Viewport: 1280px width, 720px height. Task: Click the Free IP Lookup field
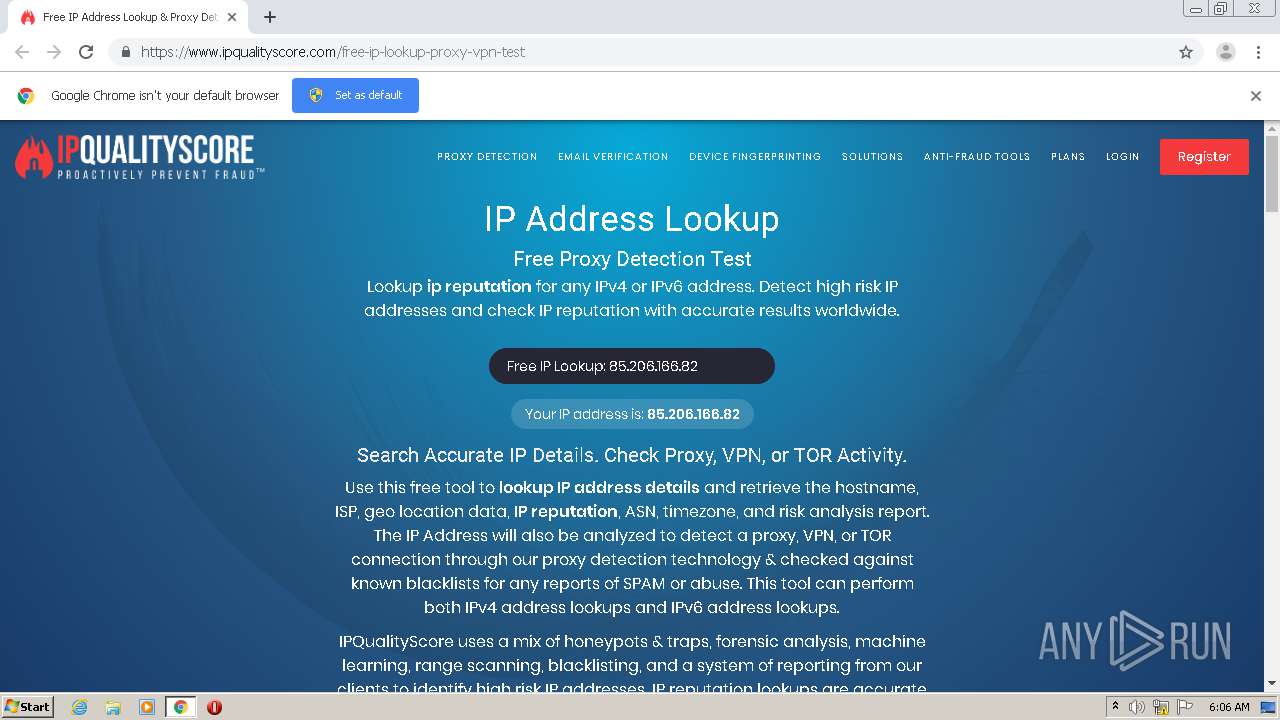pos(632,366)
